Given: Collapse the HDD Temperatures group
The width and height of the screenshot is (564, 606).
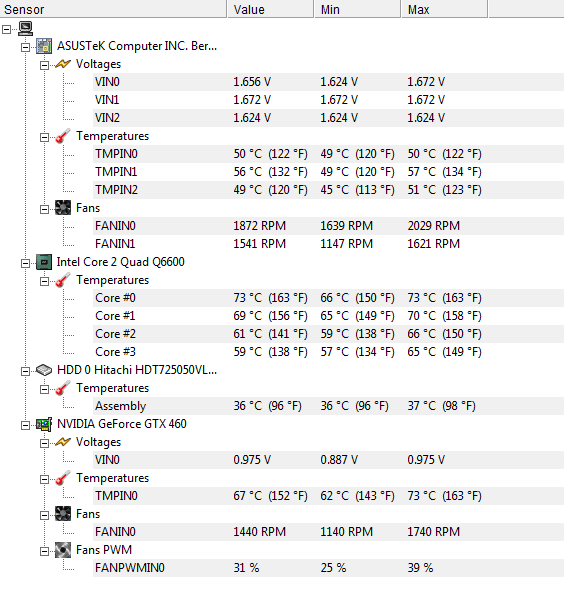Looking at the screenshot, I should (44, 389).
